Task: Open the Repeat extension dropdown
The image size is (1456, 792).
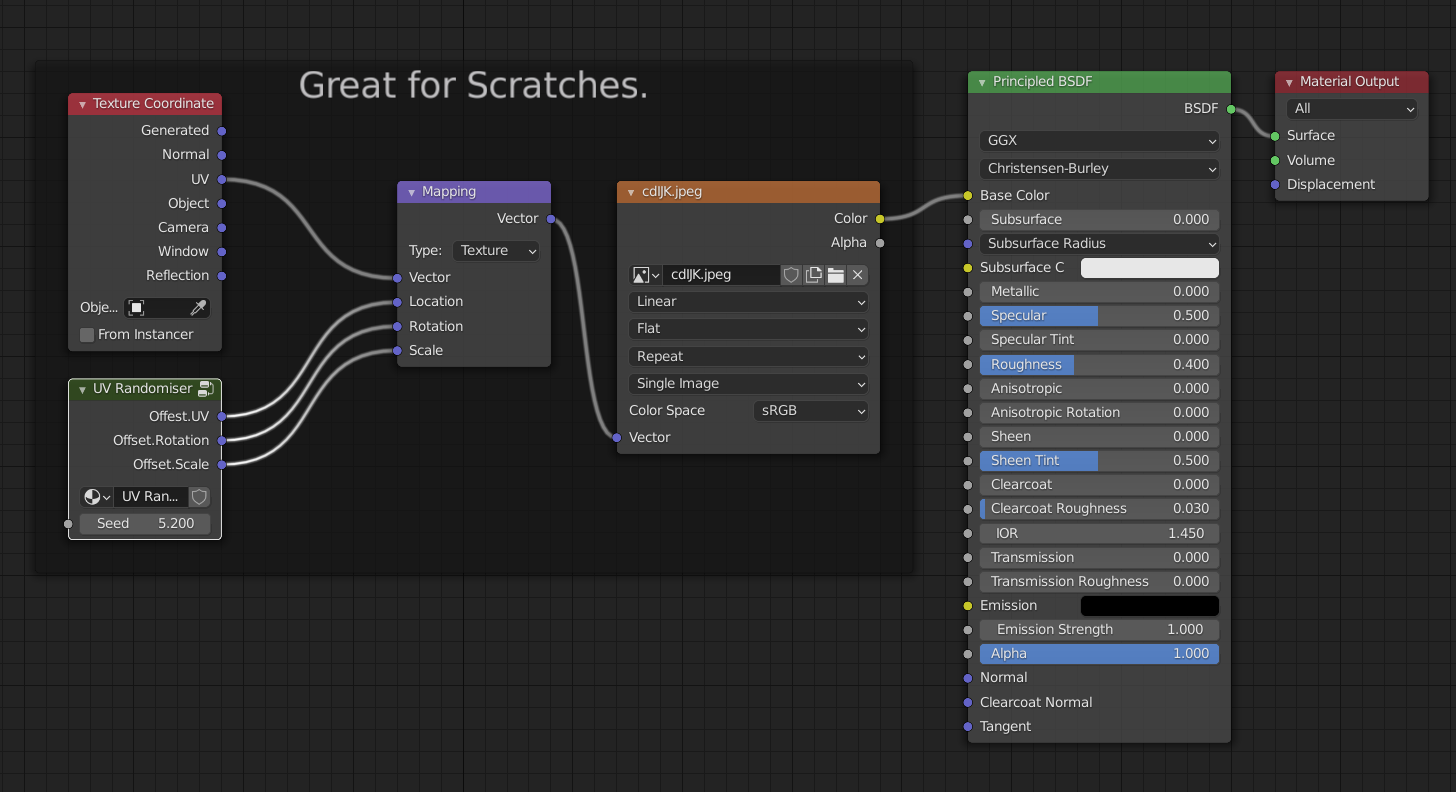Action: tap(748, 356)
